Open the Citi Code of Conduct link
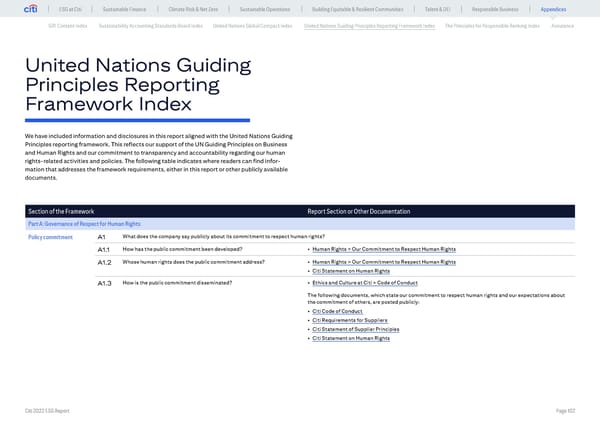Image resolution: width=600 pixels, height=425 pixels. tap(339, 312)
